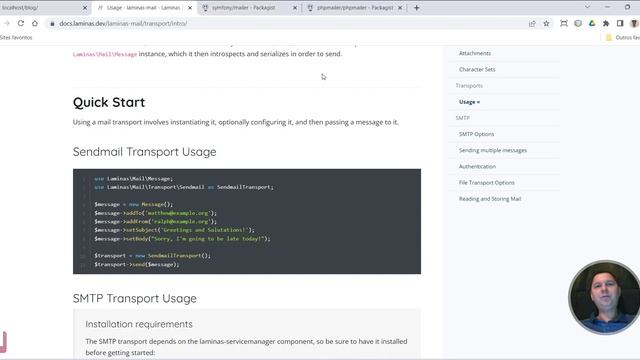The image size is (640, 360).
Task: Open Character Sets in the sidebar
Action: pyautogui.click(x=477, y=69)
